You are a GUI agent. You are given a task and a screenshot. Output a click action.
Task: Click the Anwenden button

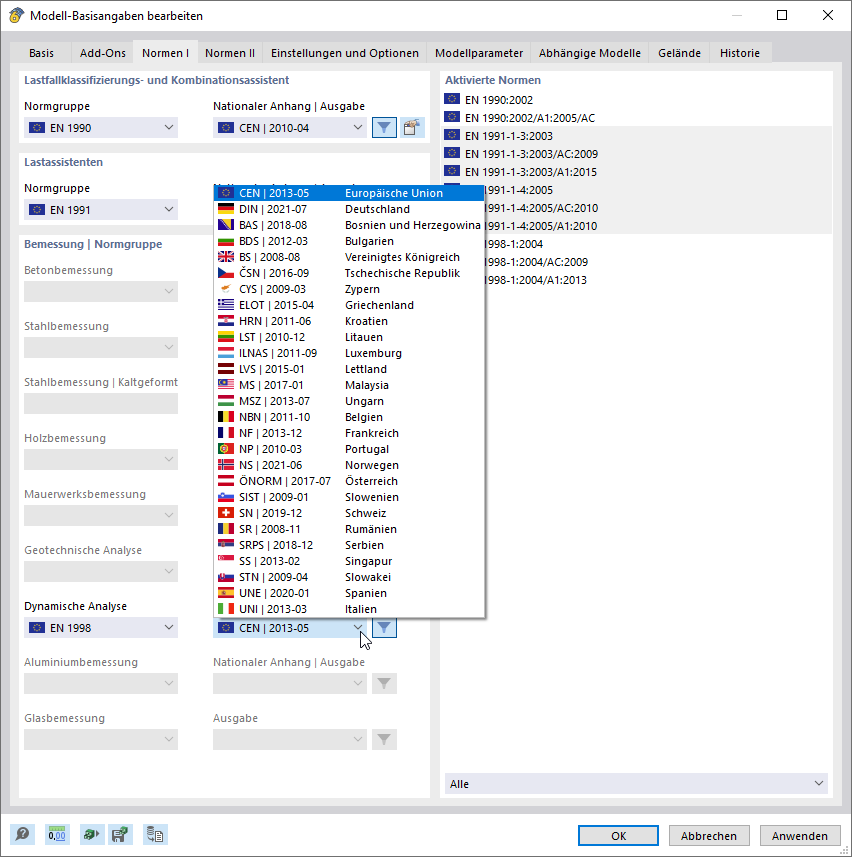pos(800,836)
